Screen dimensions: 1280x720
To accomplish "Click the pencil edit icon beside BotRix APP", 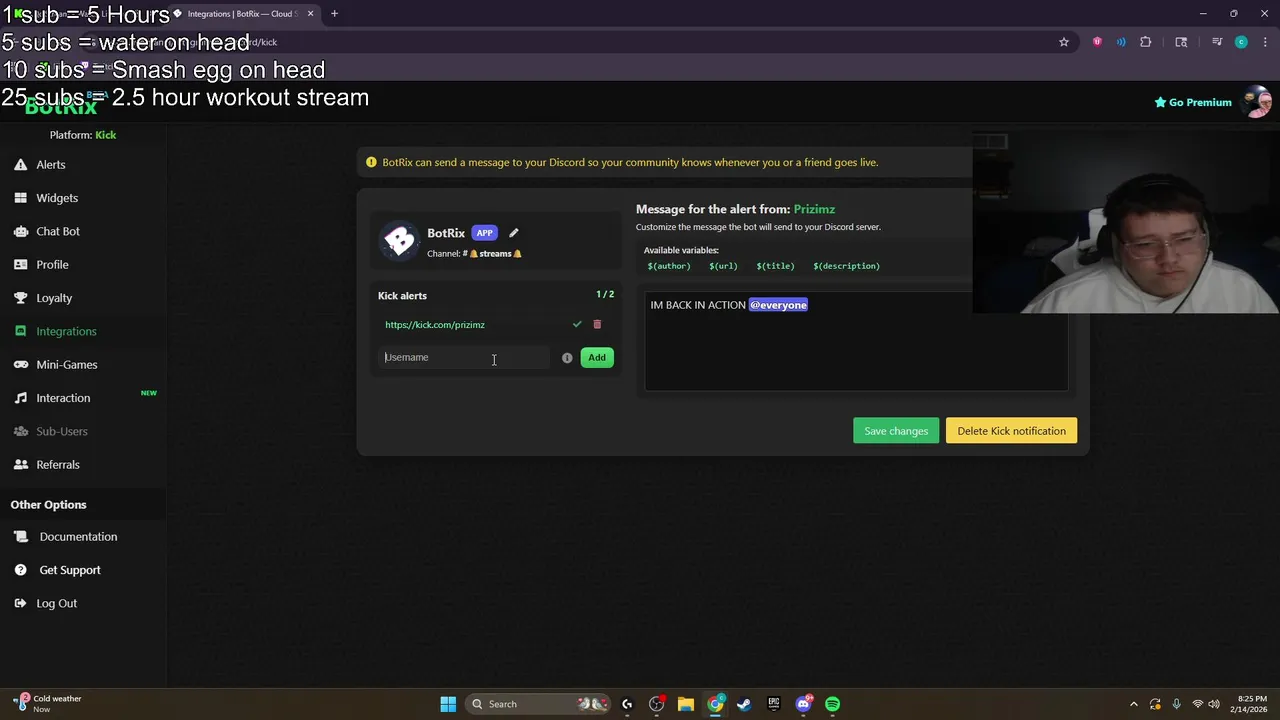I will 514,233.
